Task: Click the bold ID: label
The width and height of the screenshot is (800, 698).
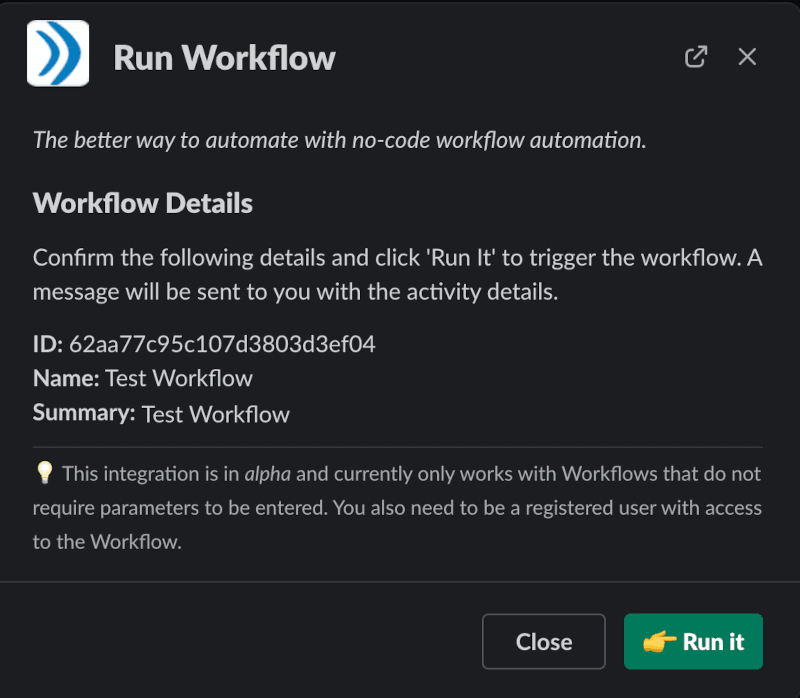Action: coord(48,344)
